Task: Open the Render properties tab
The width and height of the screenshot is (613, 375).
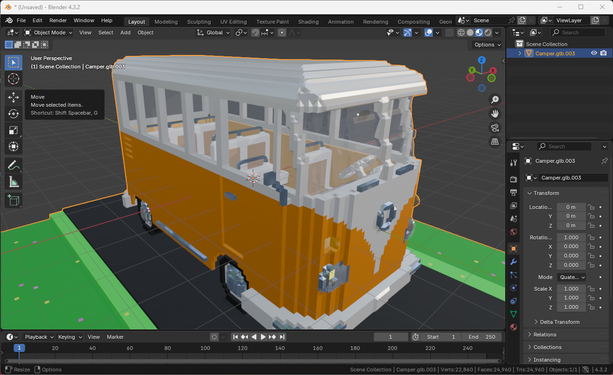Action: [x=514, y=179]
